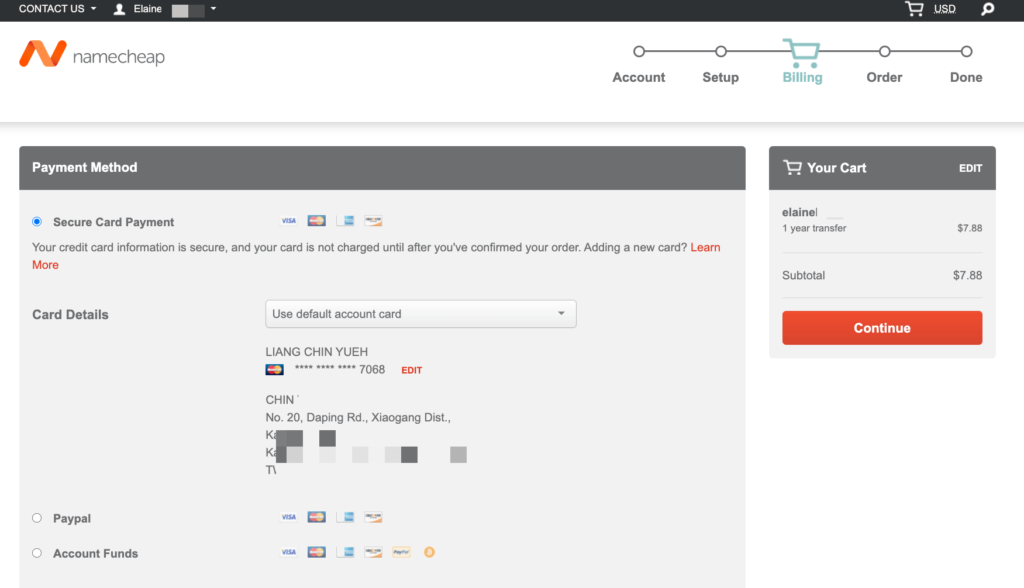Click the Discover icon in the Paypal row
The height and width of the screenshot is (588, 1024).
click(373, 517)
